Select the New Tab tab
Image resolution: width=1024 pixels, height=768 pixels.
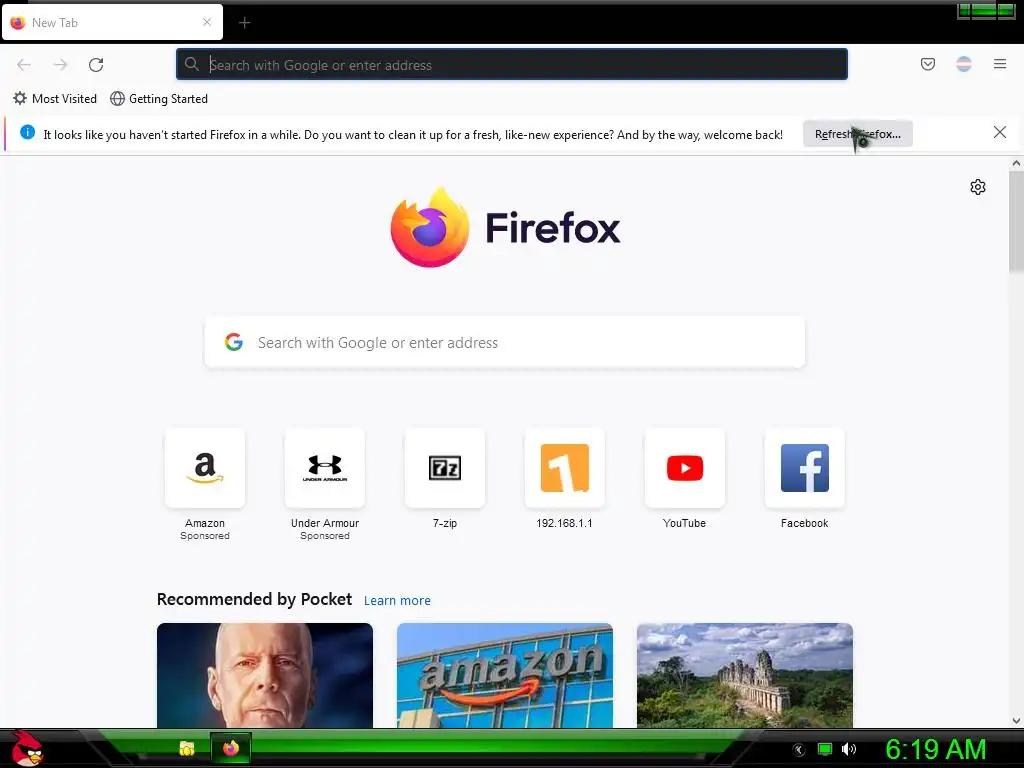click(x=112, y=22)
